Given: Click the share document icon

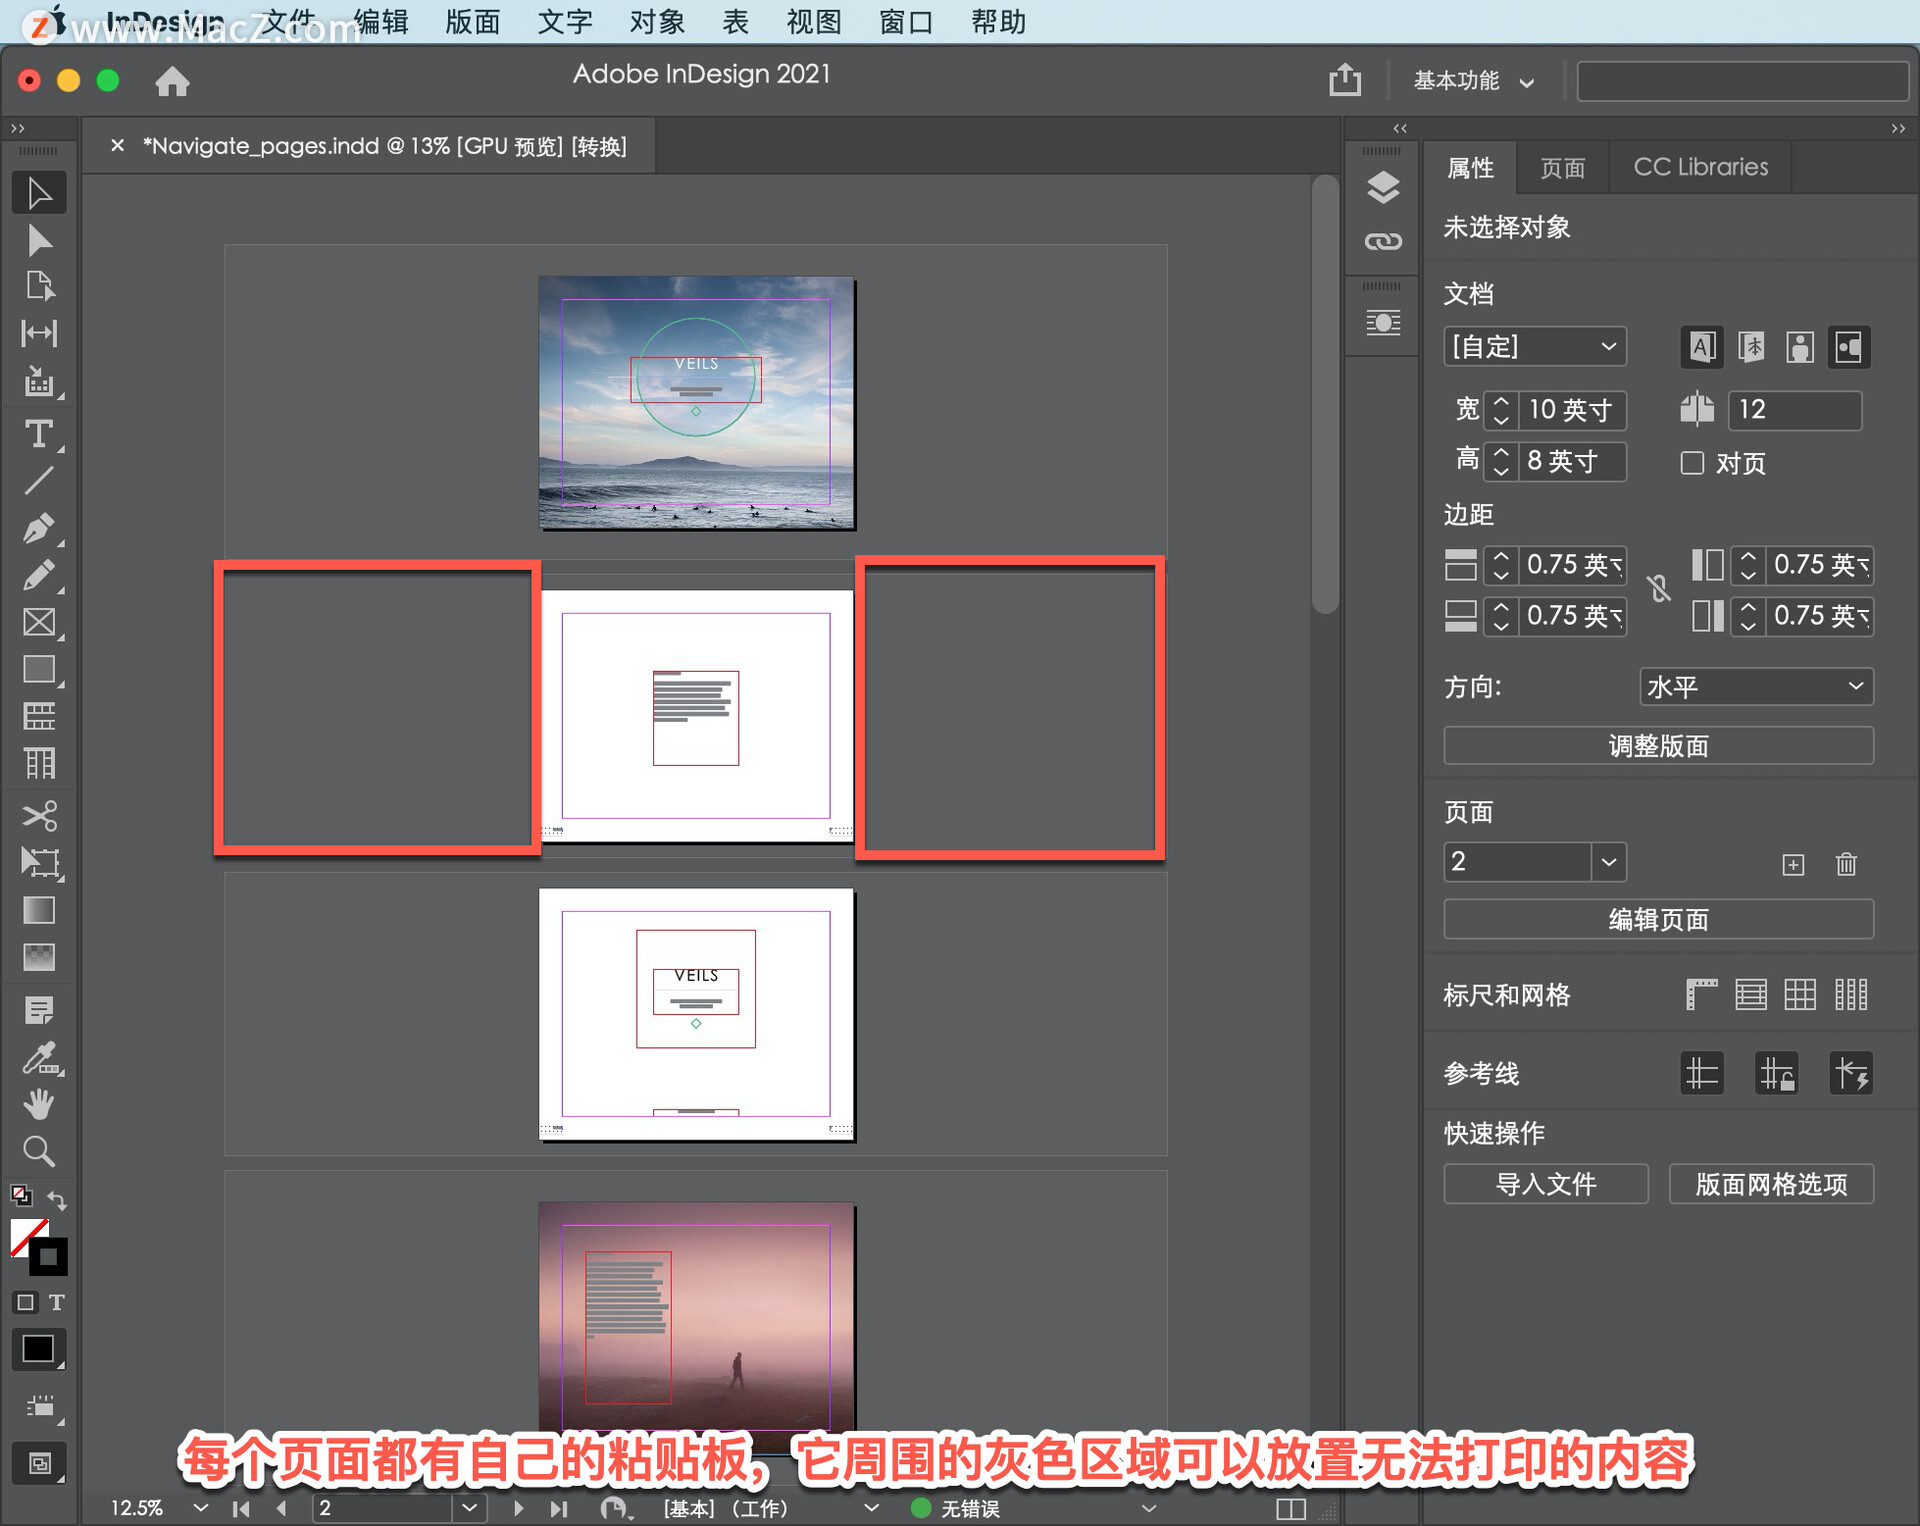Looking at the screenshot, I should 1345,80.
